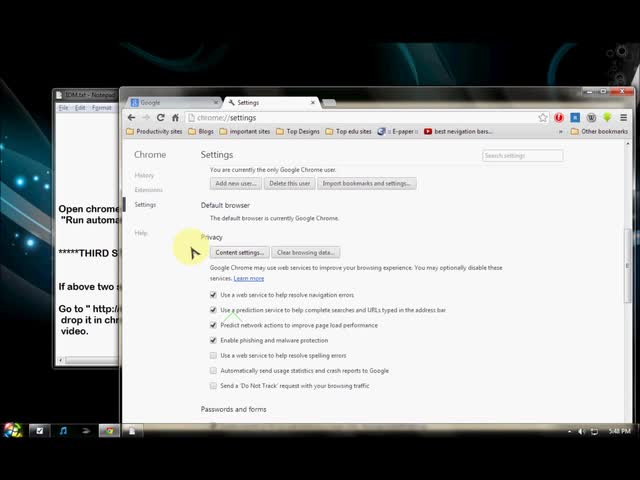Open Notepad Format menu

click(x=102, y=108)
